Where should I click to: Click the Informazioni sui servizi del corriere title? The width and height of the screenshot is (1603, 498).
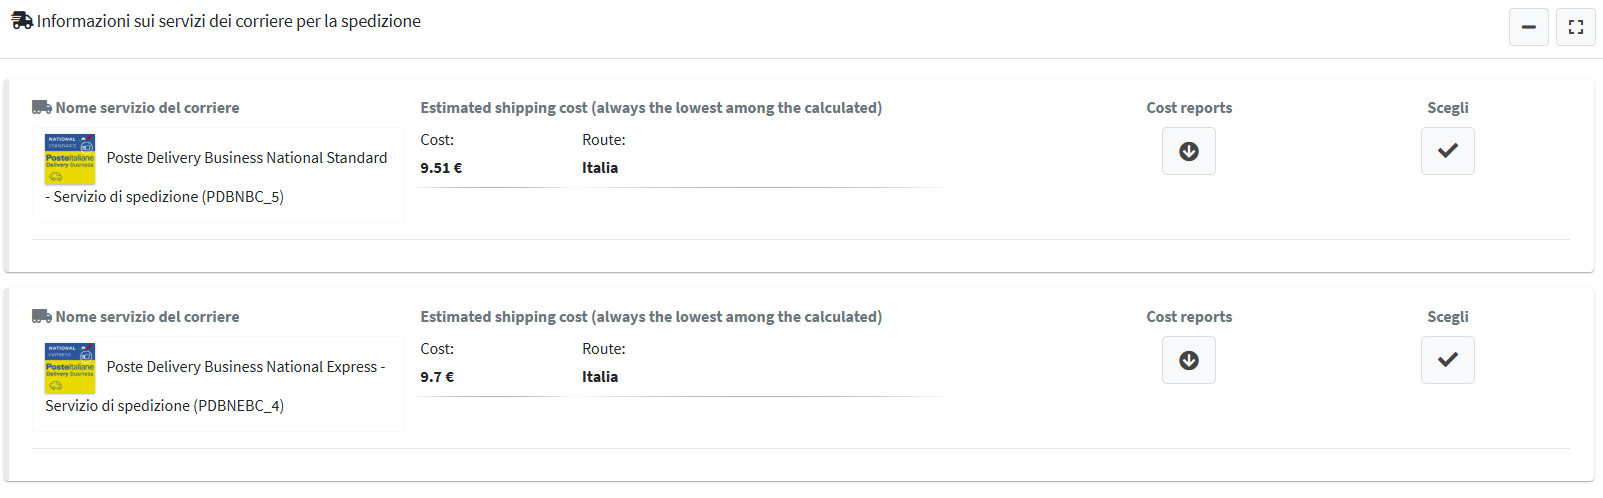coord(229,21)
